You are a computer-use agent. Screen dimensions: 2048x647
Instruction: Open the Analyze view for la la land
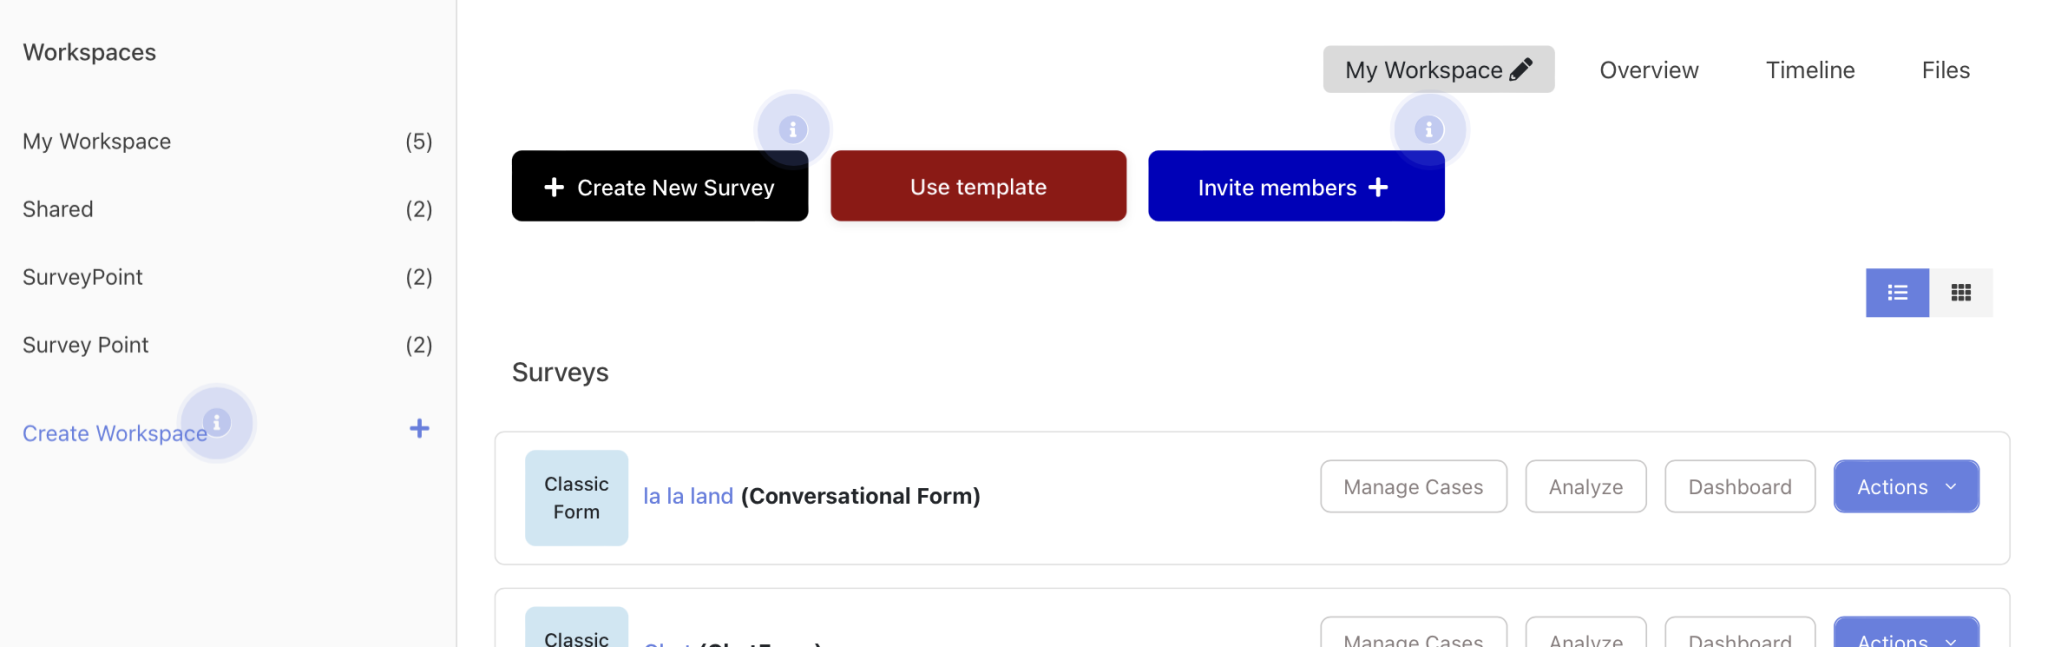coord(1585,486)
